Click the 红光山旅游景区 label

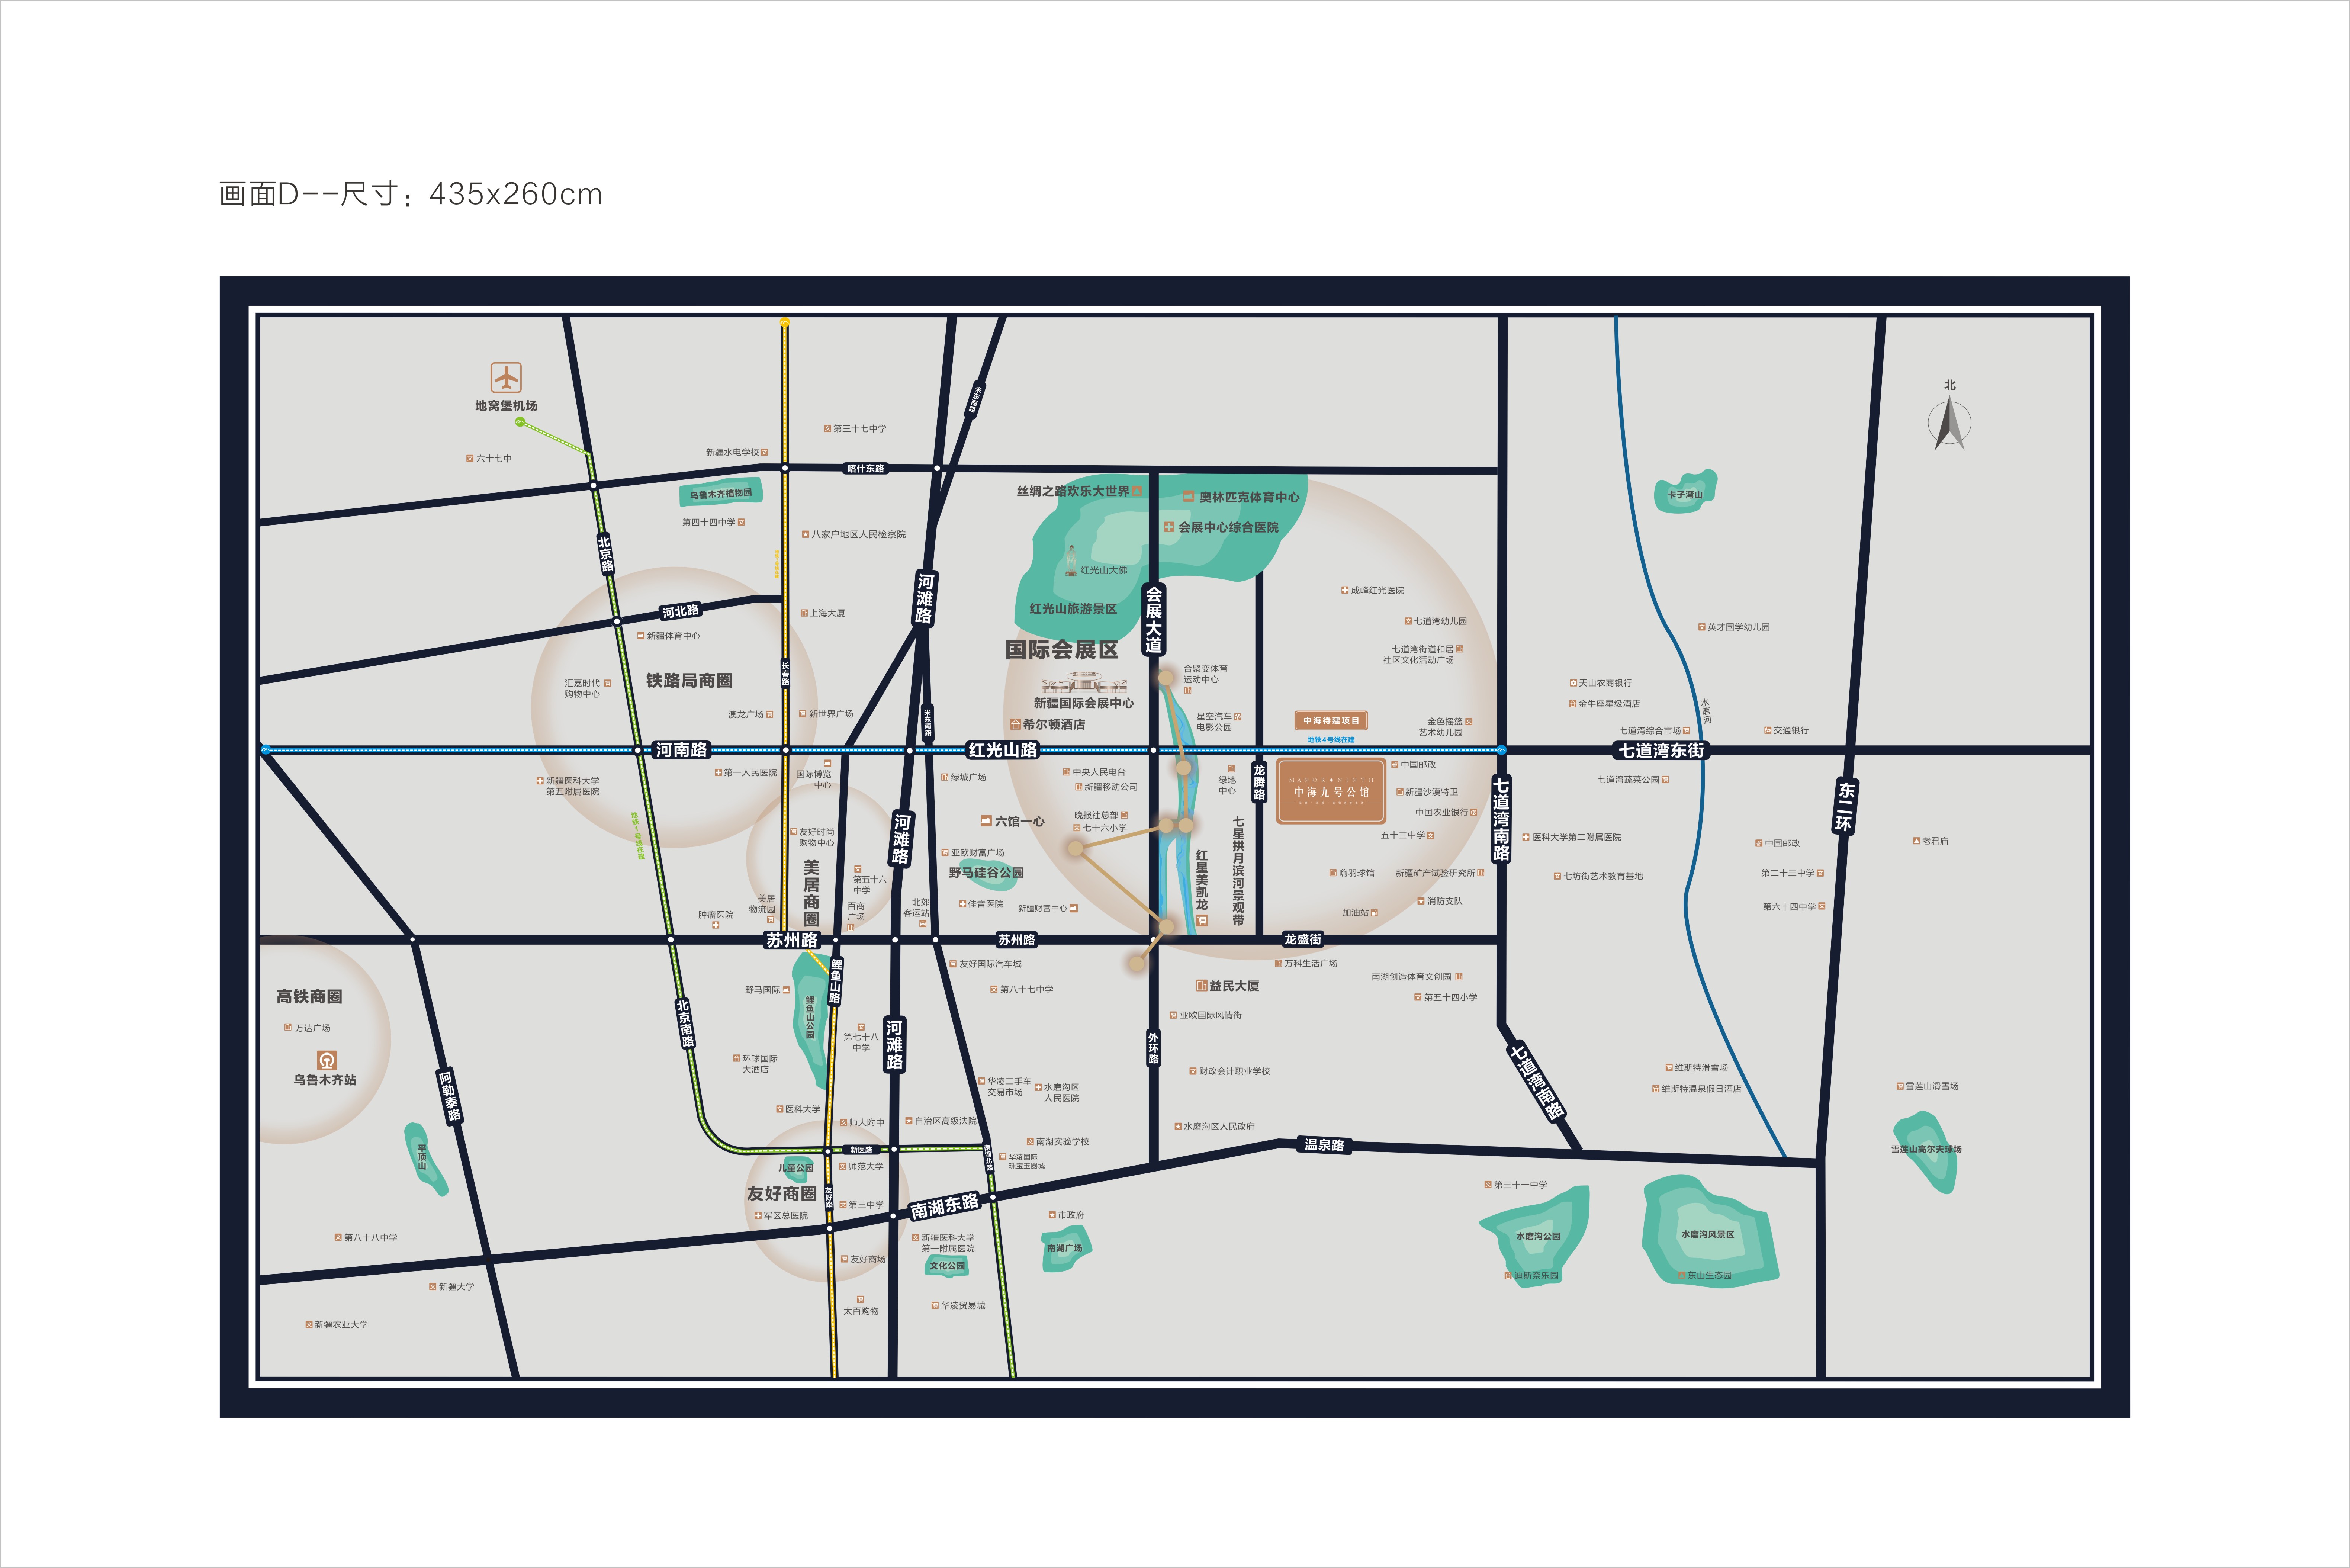(1073, 608)
